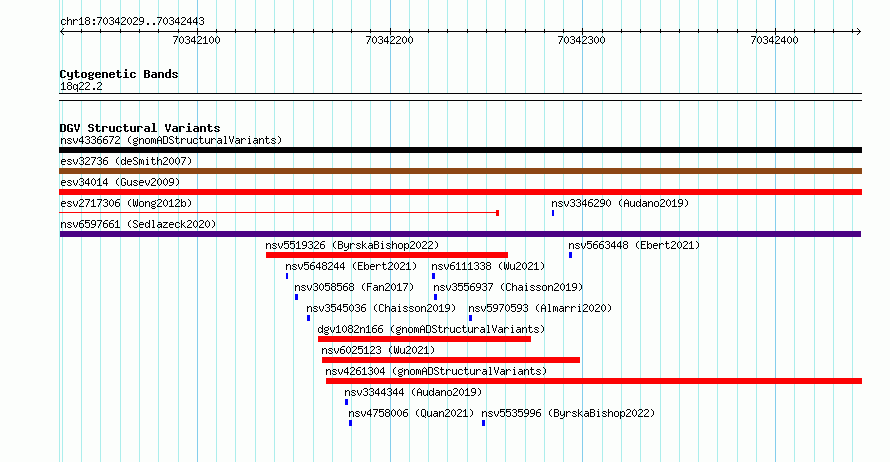Open the nsv5663448 (Ebert2021) label
This screenshot has height=462, width=890.
coord(634,245)
